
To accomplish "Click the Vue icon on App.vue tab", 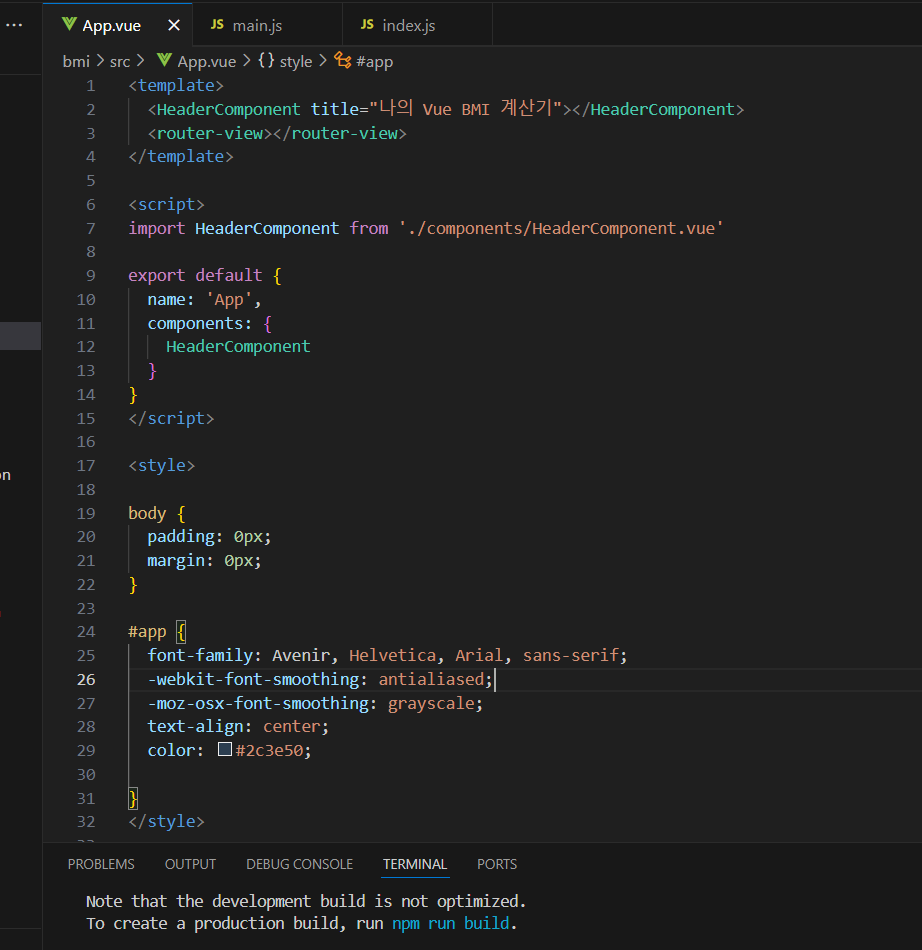I will pos(69,25).
